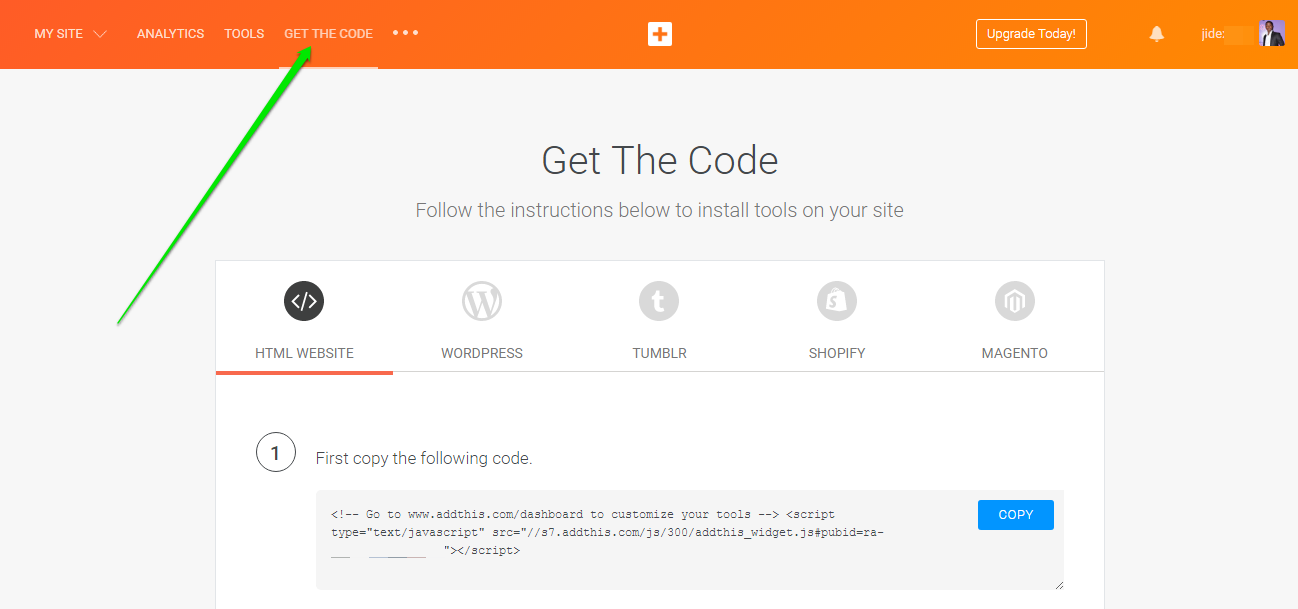Screen dimensions: 1298x609
Task: Select the HTML Website code icon
Action: [x=304, y=301]
